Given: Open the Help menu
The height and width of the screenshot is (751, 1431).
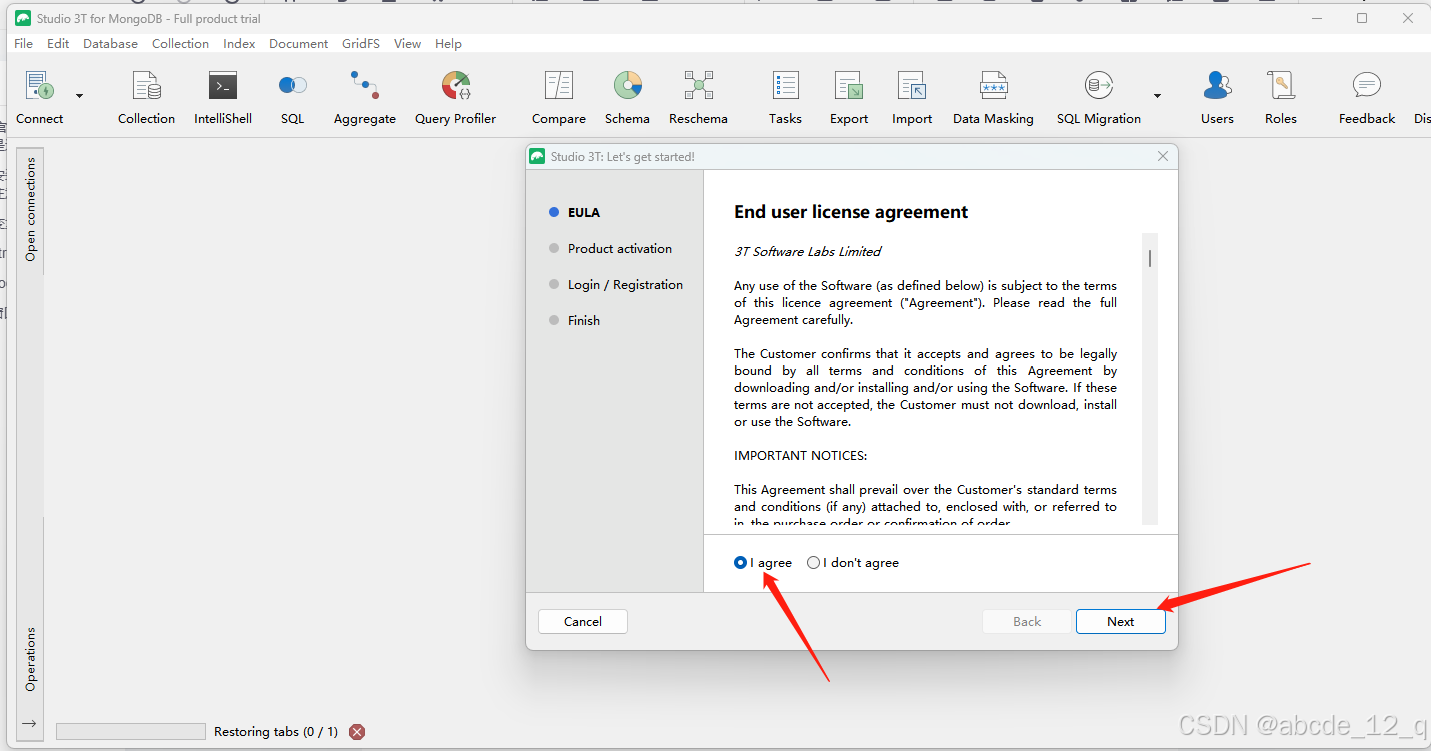Looking at the screenshot, I should pos(448,44).
